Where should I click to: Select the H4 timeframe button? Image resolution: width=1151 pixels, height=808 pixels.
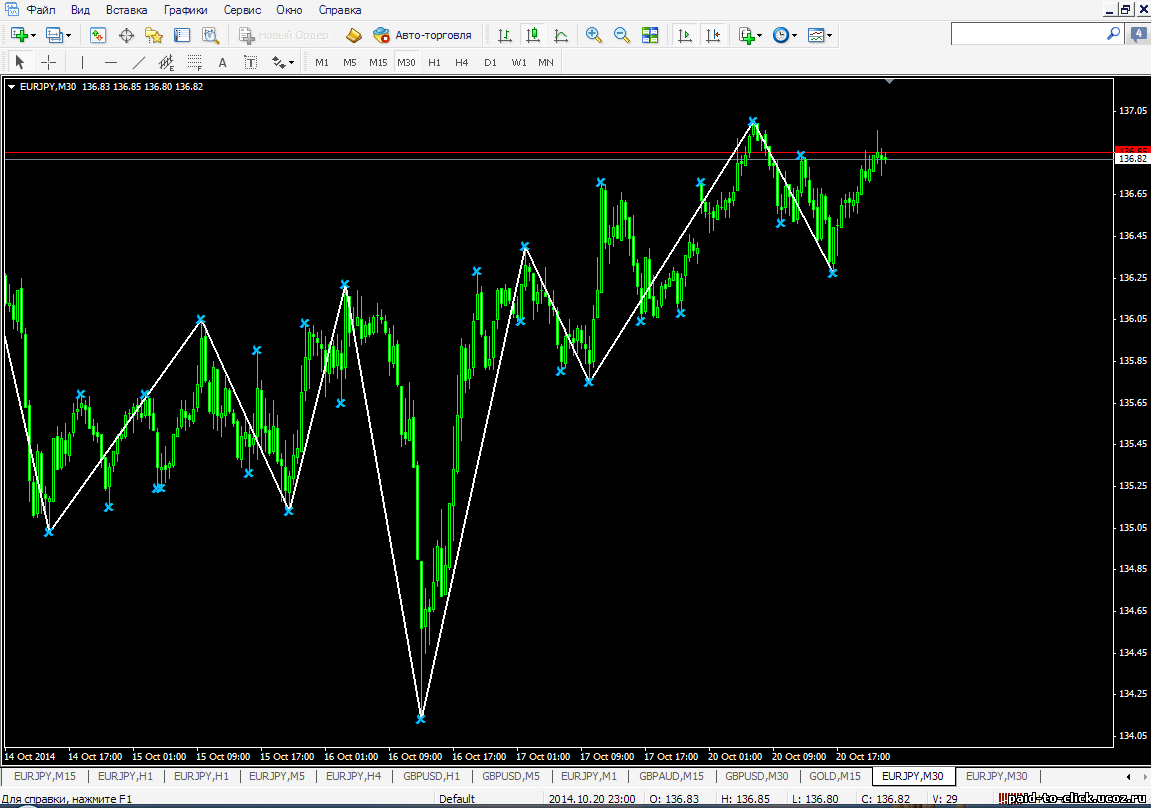[461, 62]
